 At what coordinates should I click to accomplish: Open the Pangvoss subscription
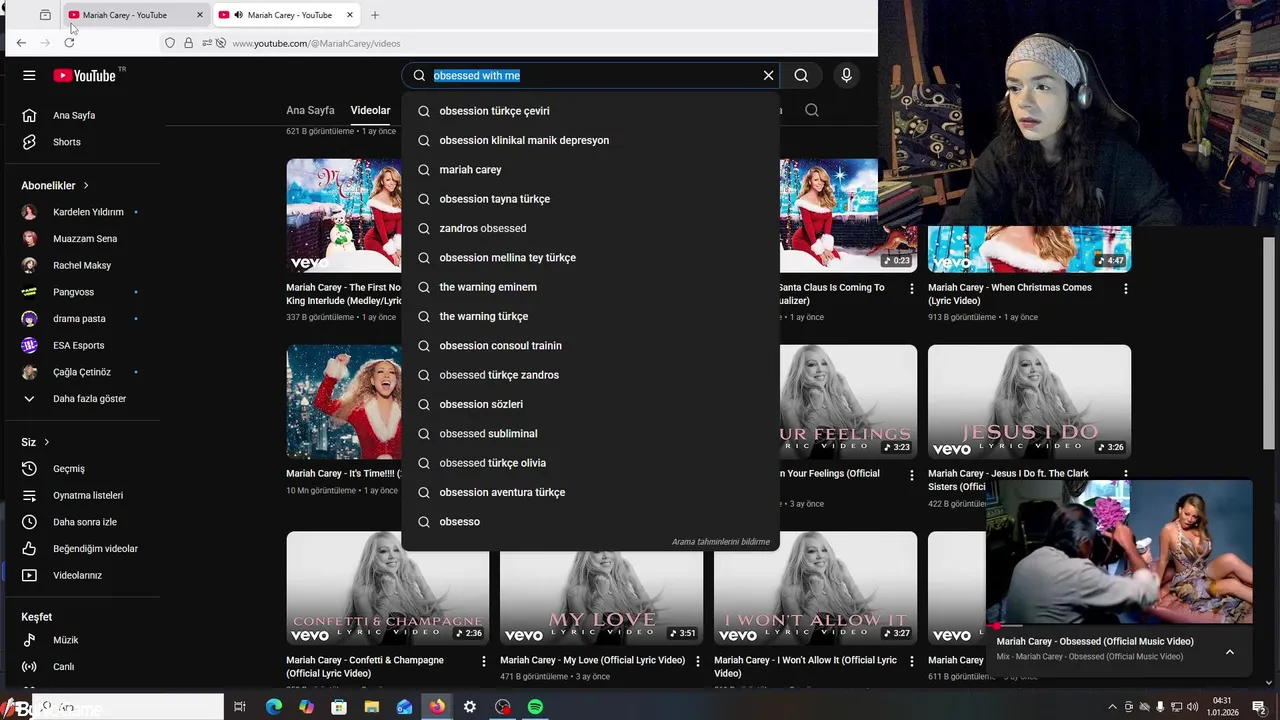pyautogui.click(x=83, y=292)
